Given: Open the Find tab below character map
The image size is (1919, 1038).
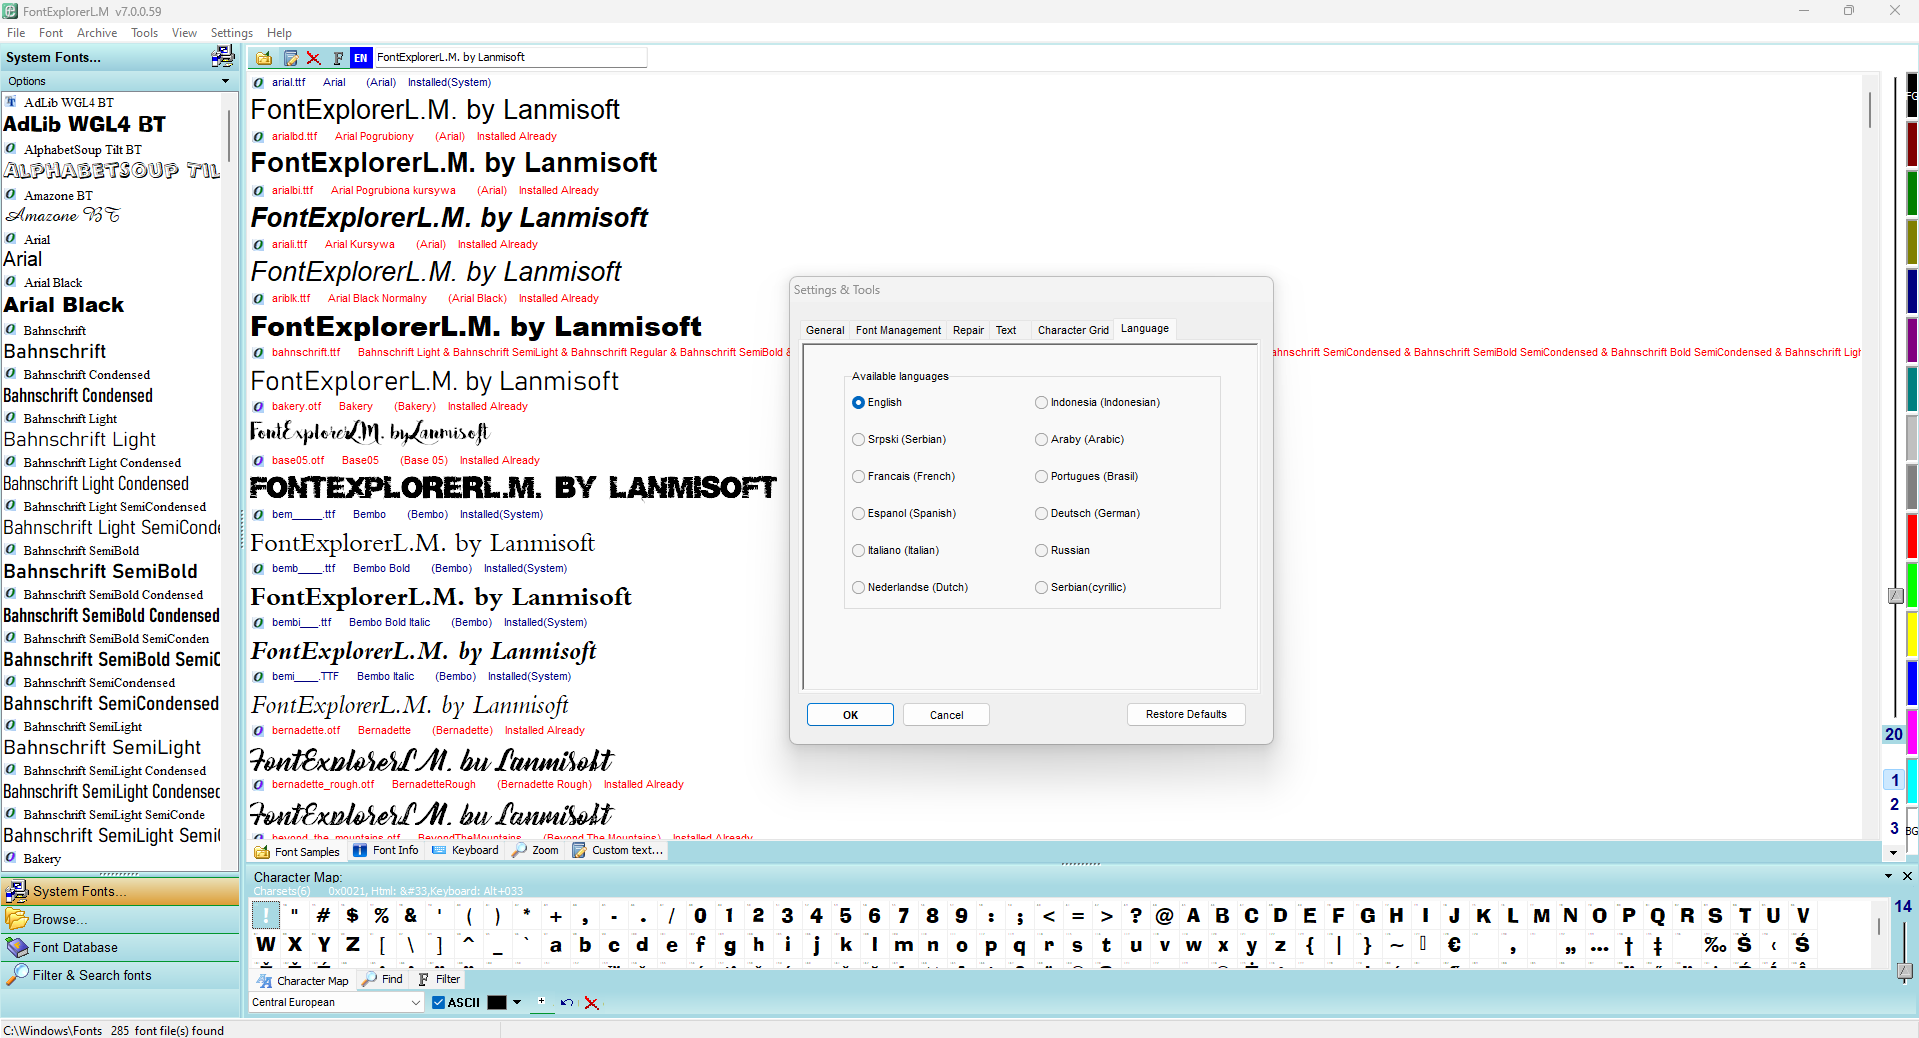Looking at the screenshot, I should (x=383, y=980).
